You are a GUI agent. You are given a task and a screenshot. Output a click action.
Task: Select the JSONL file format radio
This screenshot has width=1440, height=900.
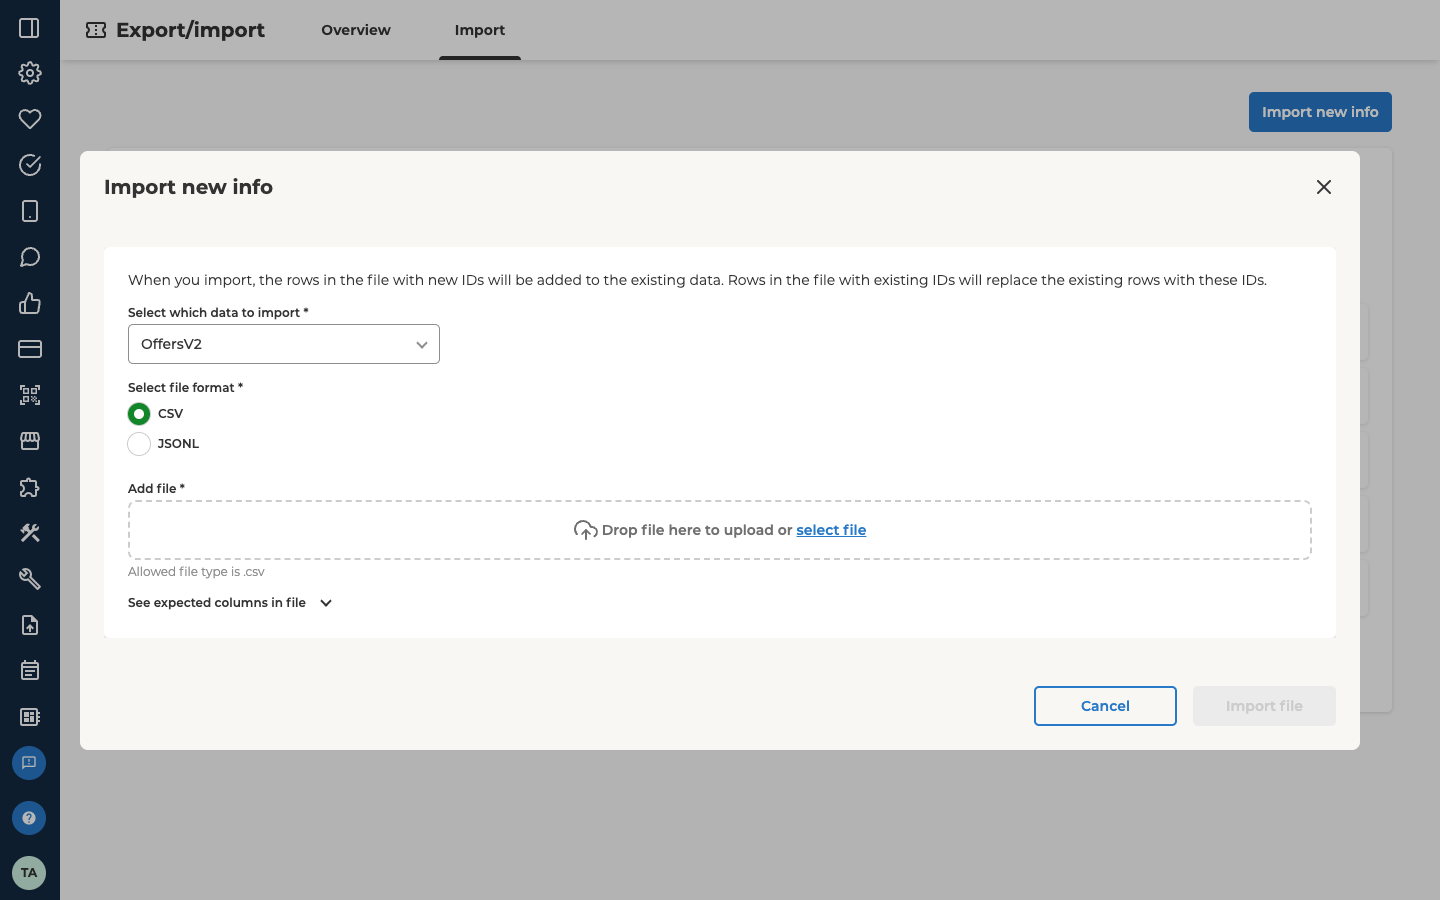pos(139,444)
